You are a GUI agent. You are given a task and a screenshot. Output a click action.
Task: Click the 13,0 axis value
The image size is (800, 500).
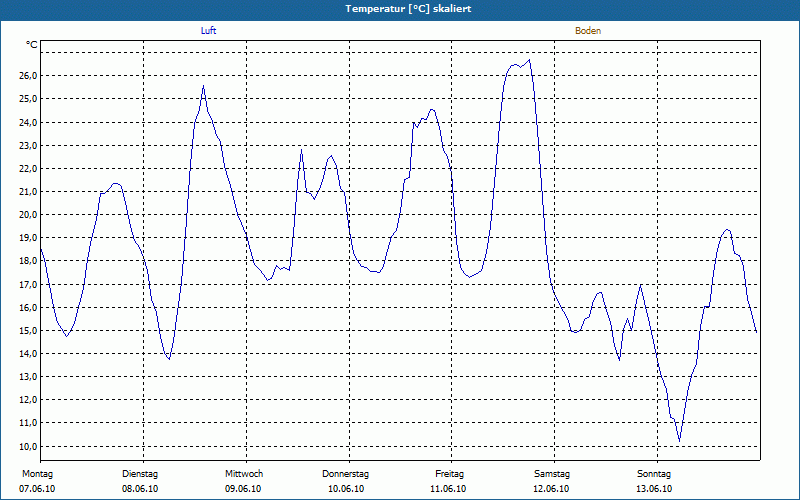[28, 377]
